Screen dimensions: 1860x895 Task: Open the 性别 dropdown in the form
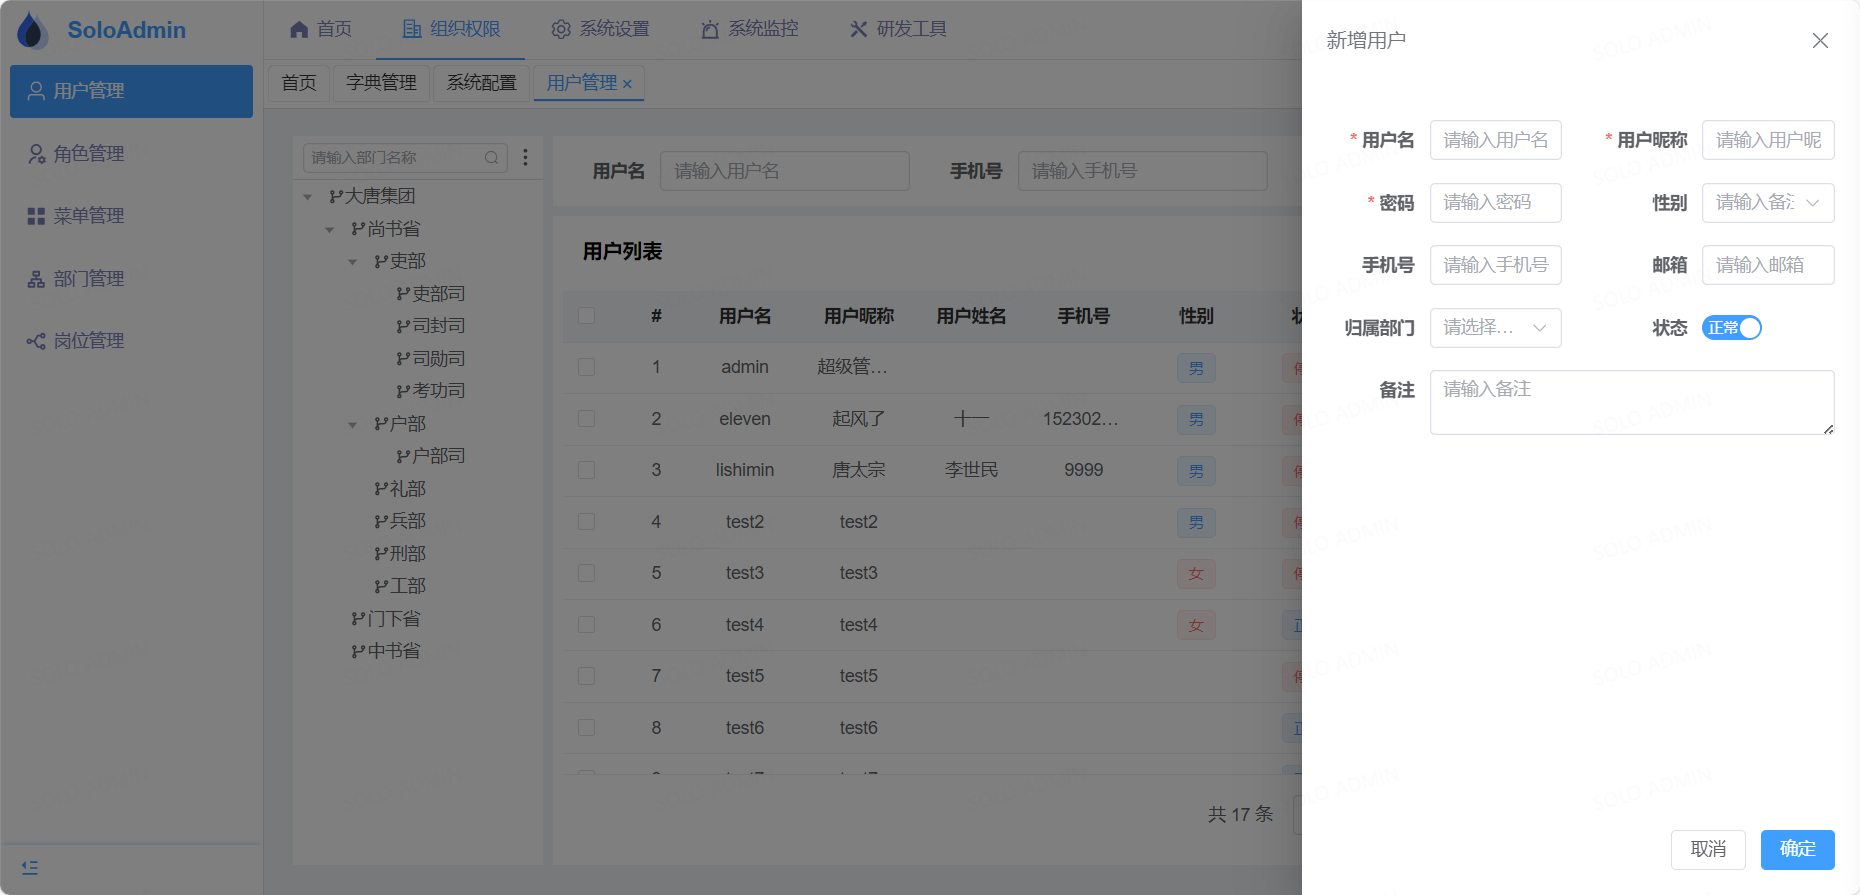1767,203
